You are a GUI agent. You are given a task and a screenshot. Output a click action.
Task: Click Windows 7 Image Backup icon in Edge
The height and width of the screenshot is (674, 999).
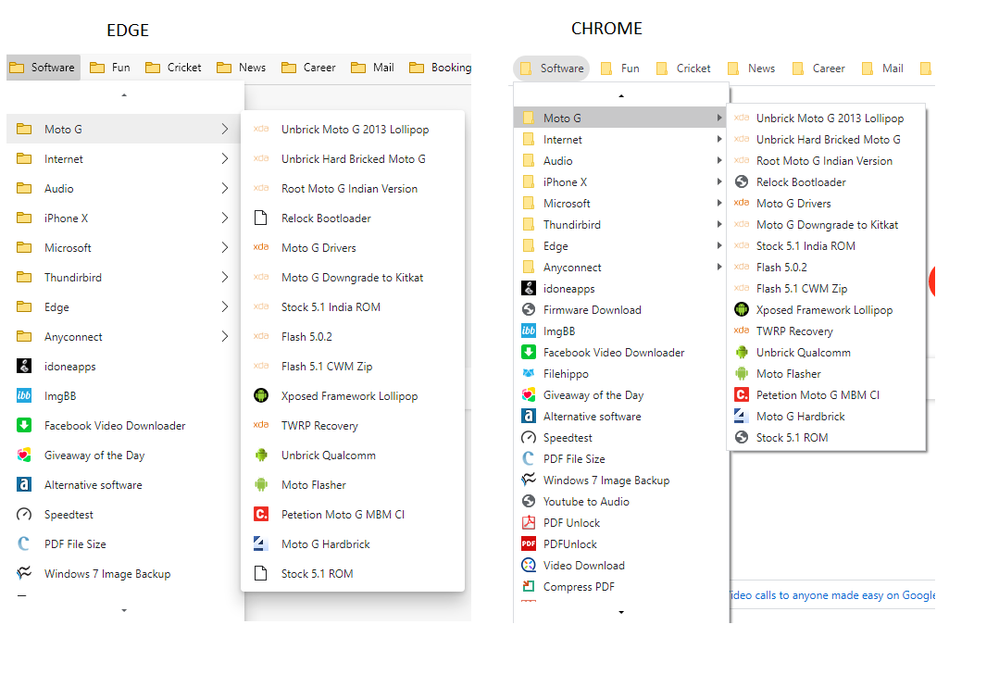(24, 573)
